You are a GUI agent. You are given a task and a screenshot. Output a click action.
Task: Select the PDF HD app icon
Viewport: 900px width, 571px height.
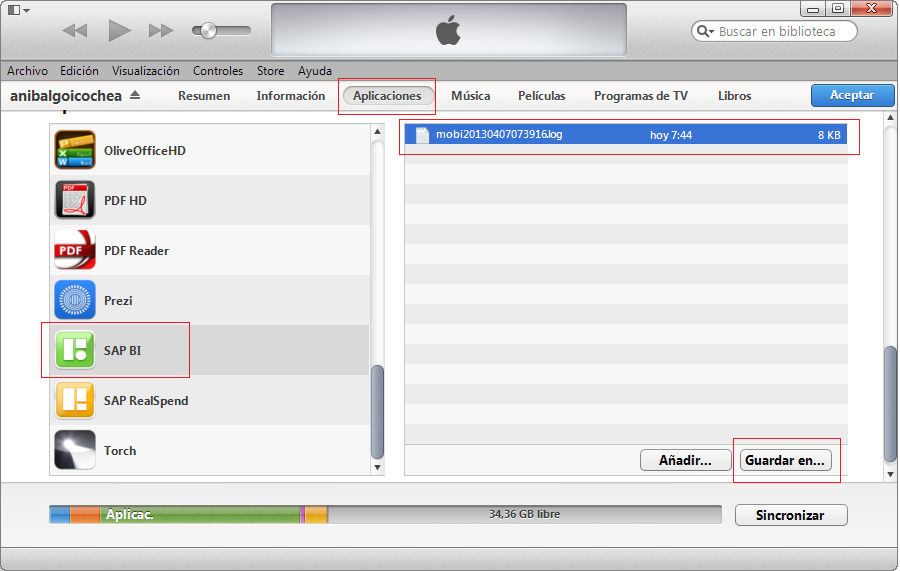(x=75, y=201)
